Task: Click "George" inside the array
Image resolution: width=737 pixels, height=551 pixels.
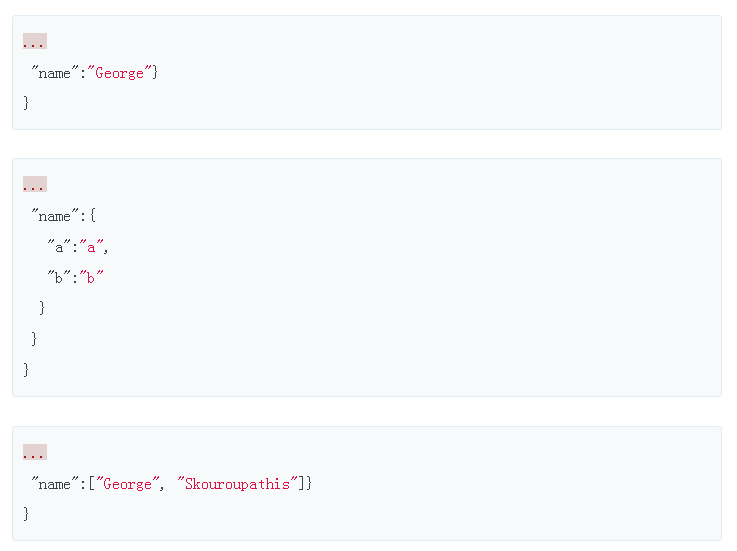Action: [128, 484]
